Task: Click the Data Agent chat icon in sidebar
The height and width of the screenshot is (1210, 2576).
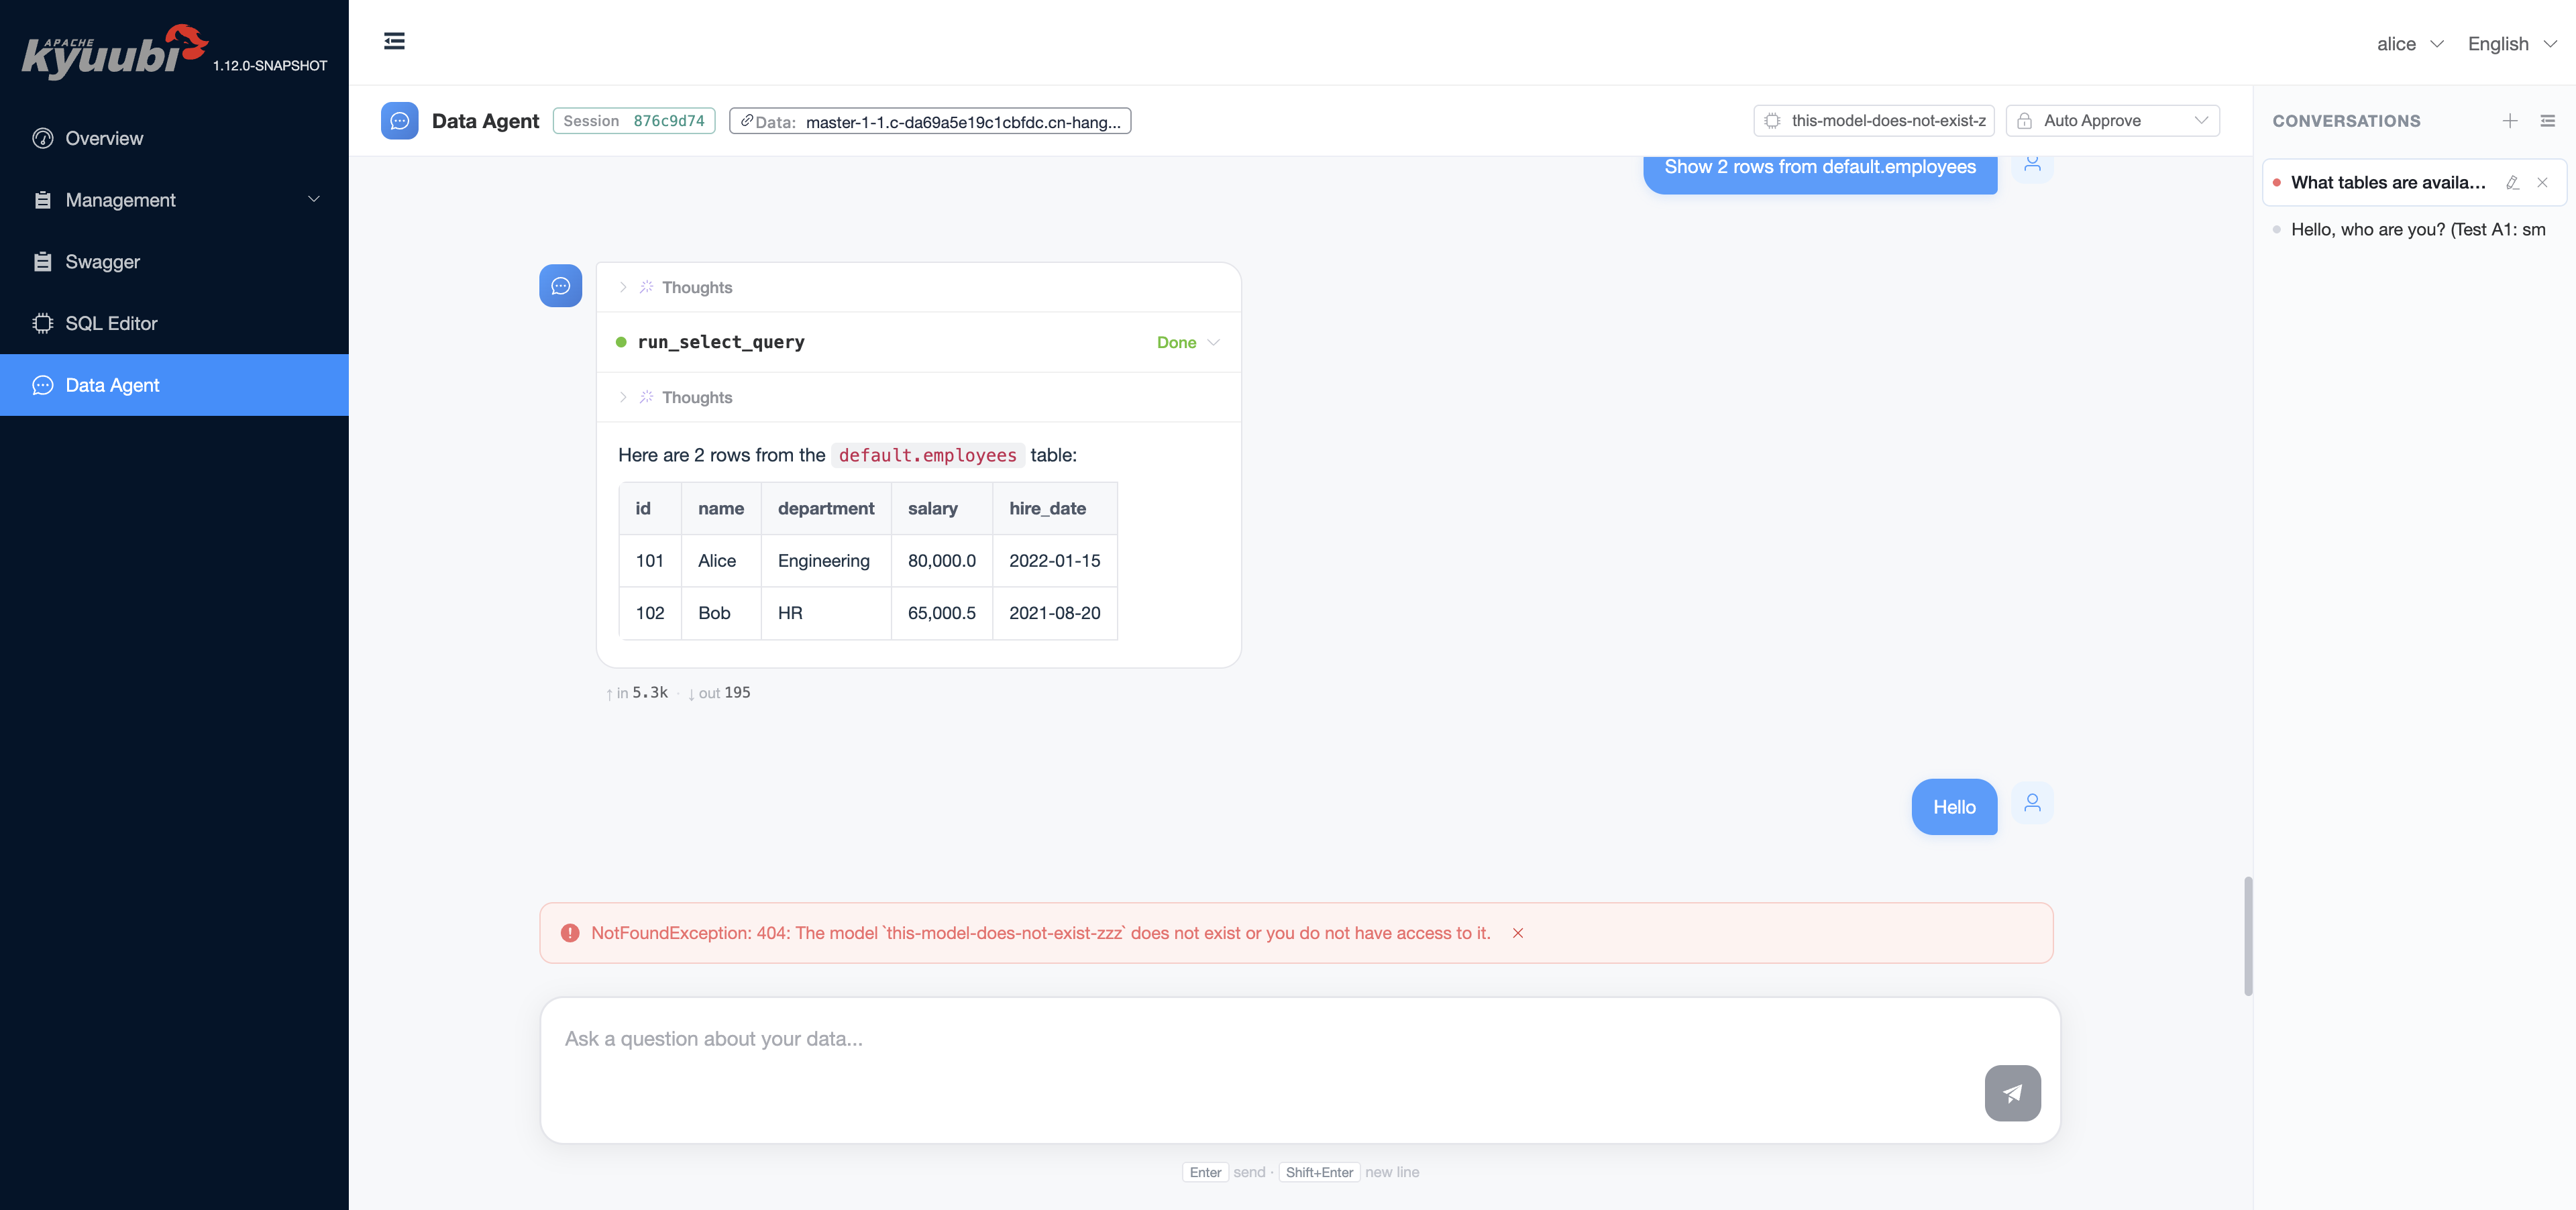Action: point(42,385)
